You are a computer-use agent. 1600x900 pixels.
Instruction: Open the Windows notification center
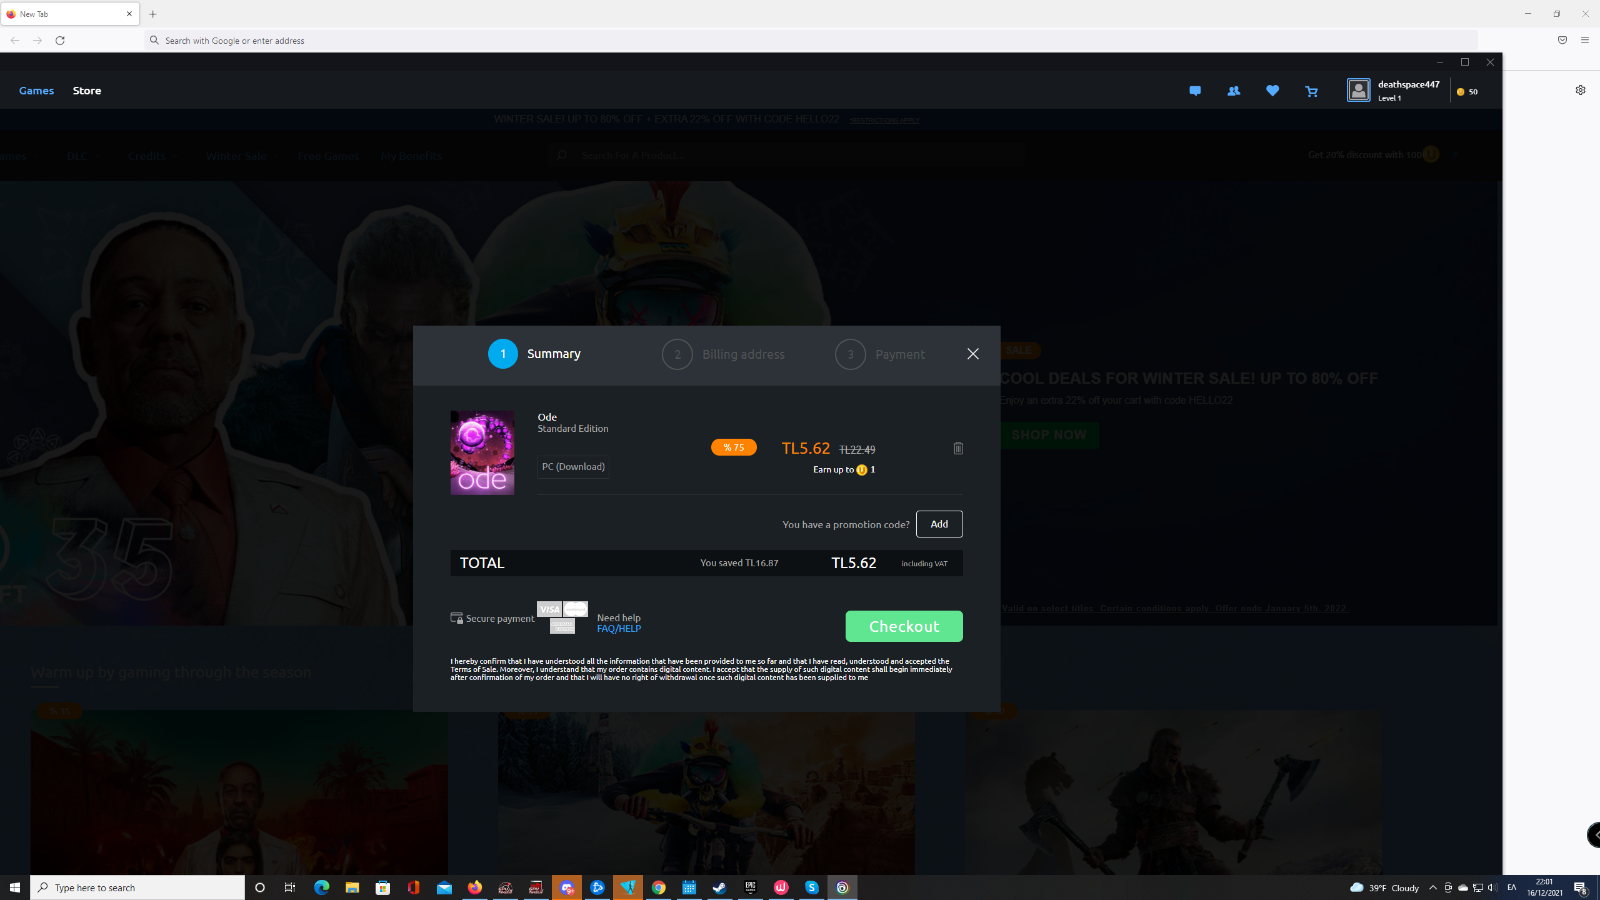(x=1580, y=887)
